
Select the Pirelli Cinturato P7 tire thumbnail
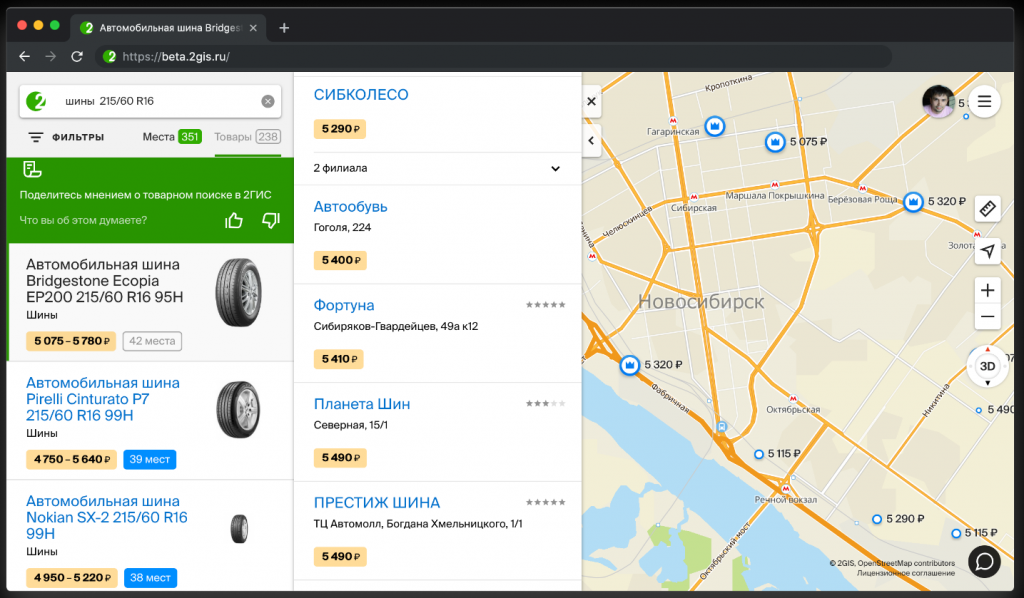coord(238,409)
